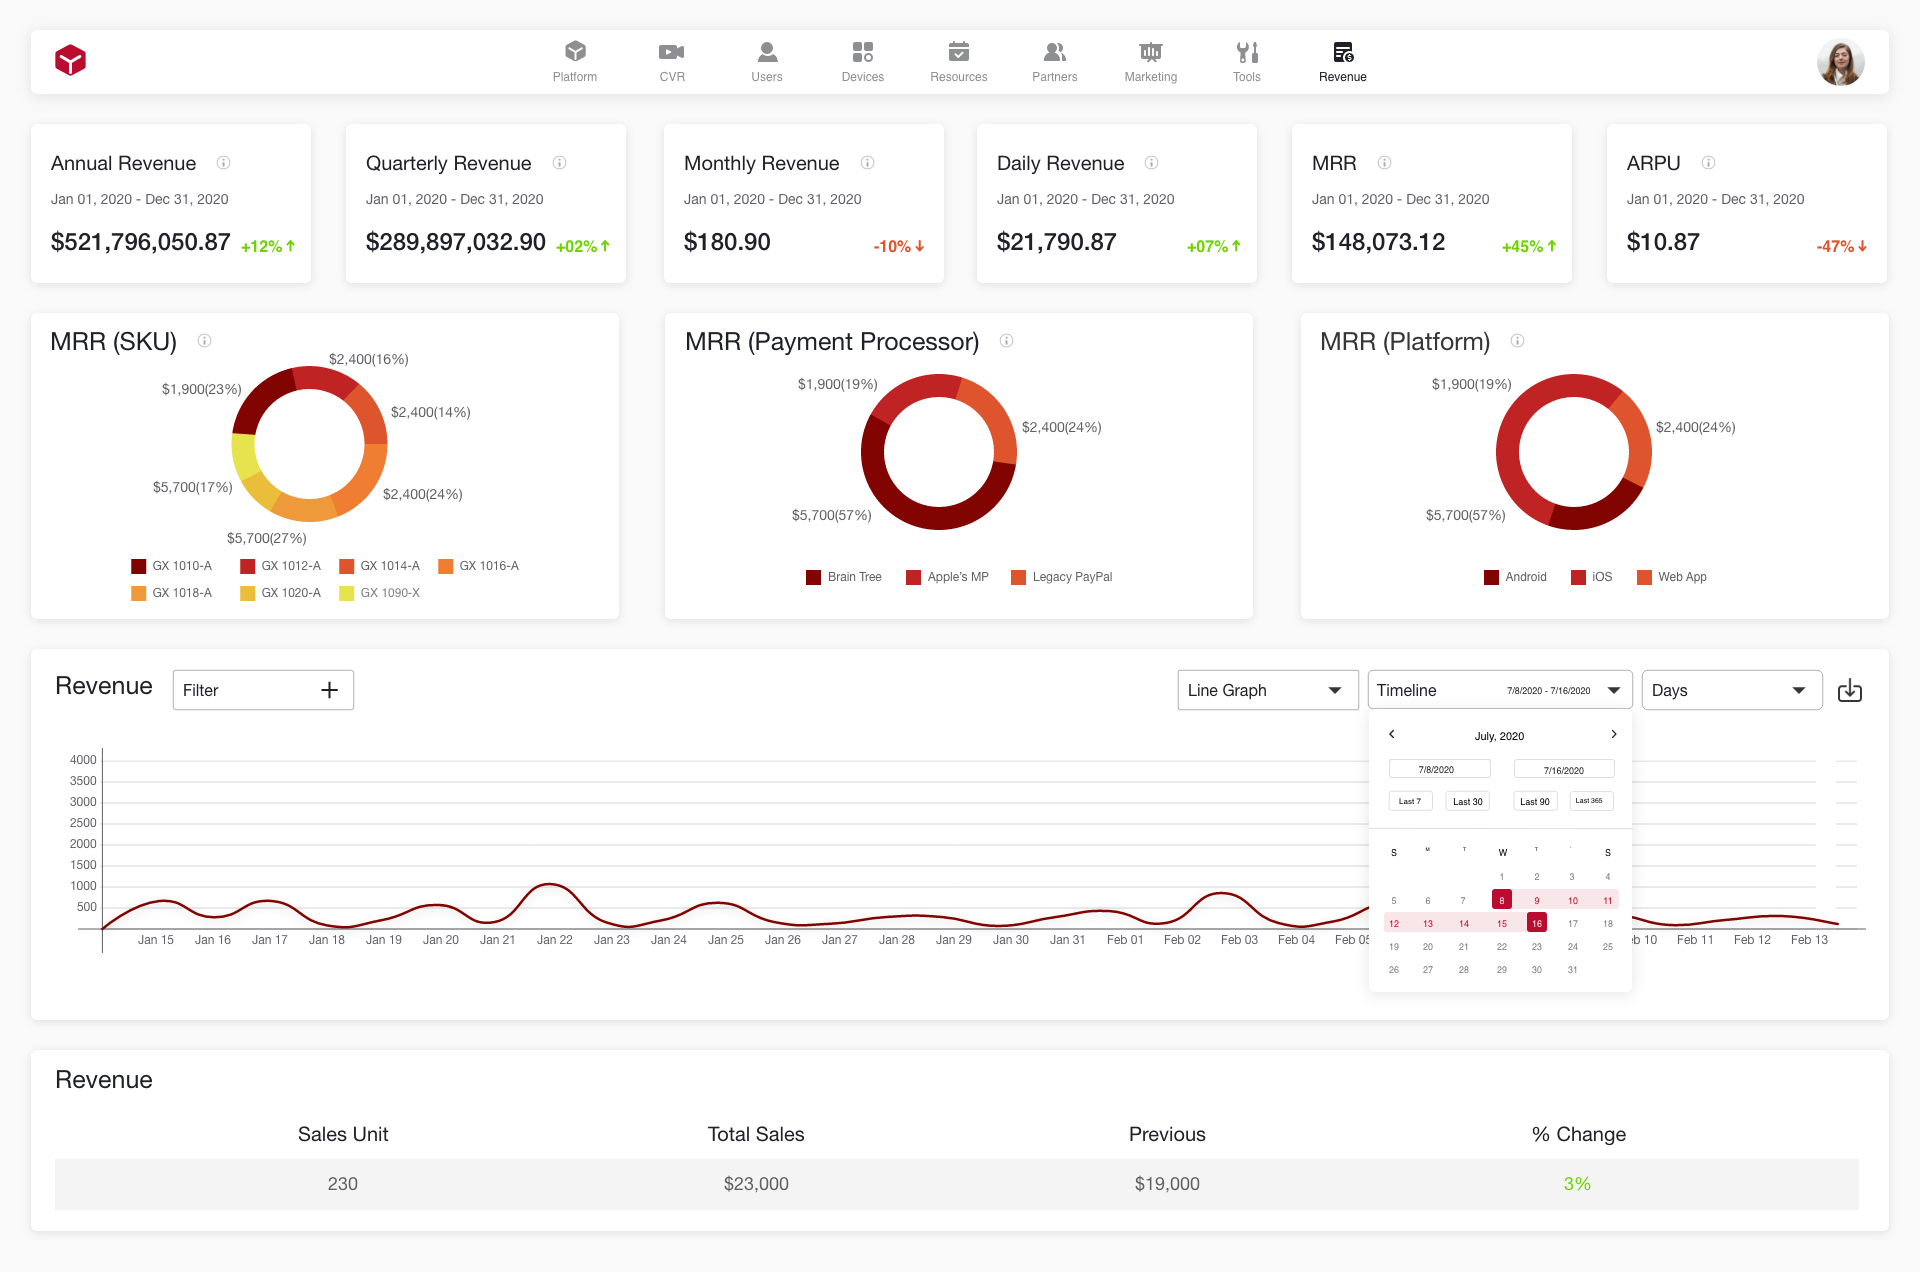This screenshot has width=1920, height=1272.
Task: Click the export download icon beside Days
Action: 1850,690
